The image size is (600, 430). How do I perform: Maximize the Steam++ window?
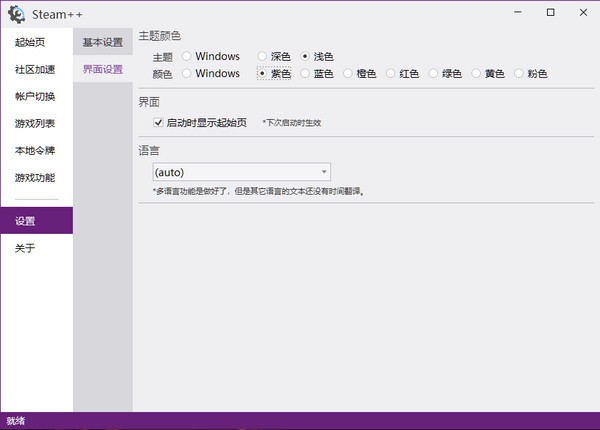(x=551, y=13)
